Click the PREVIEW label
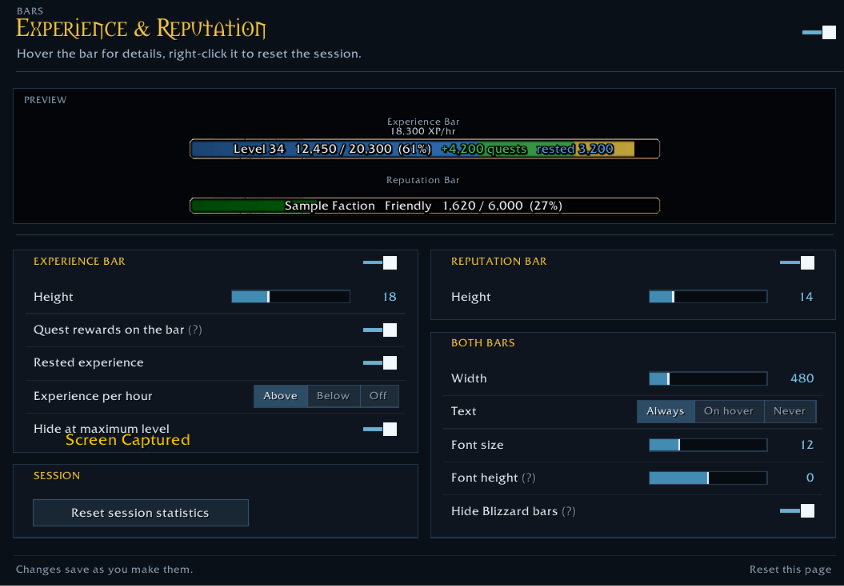Viewport: 844px width, 586px height. coord(45,100)
